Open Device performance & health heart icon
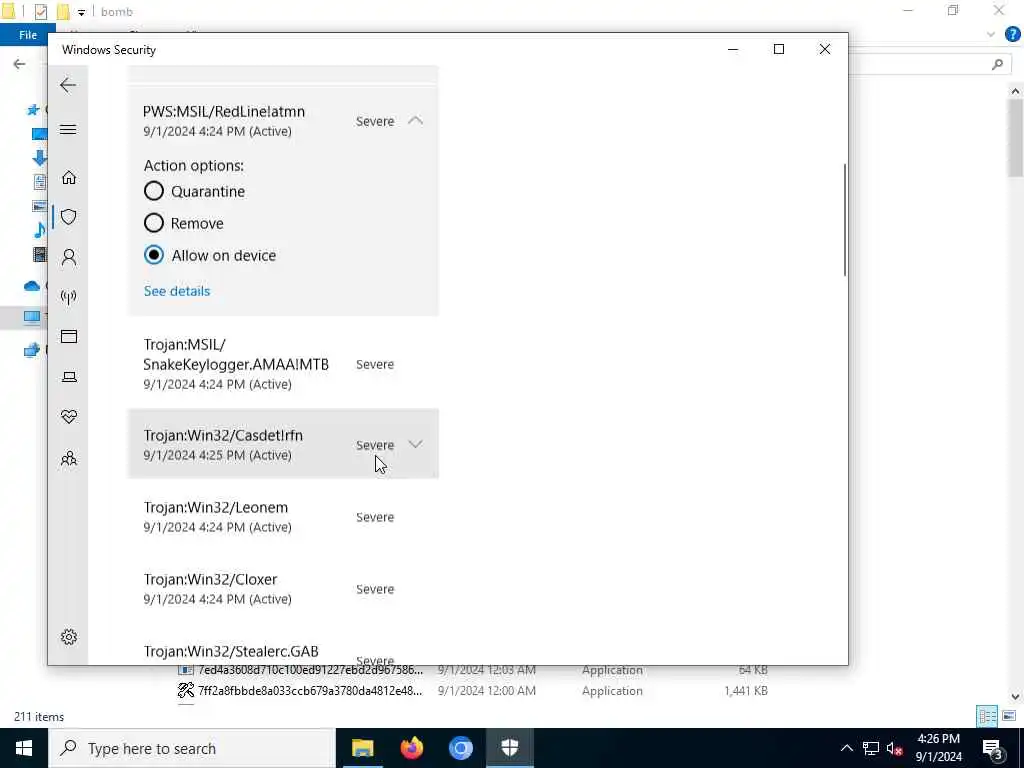 [x=69, y=417]
